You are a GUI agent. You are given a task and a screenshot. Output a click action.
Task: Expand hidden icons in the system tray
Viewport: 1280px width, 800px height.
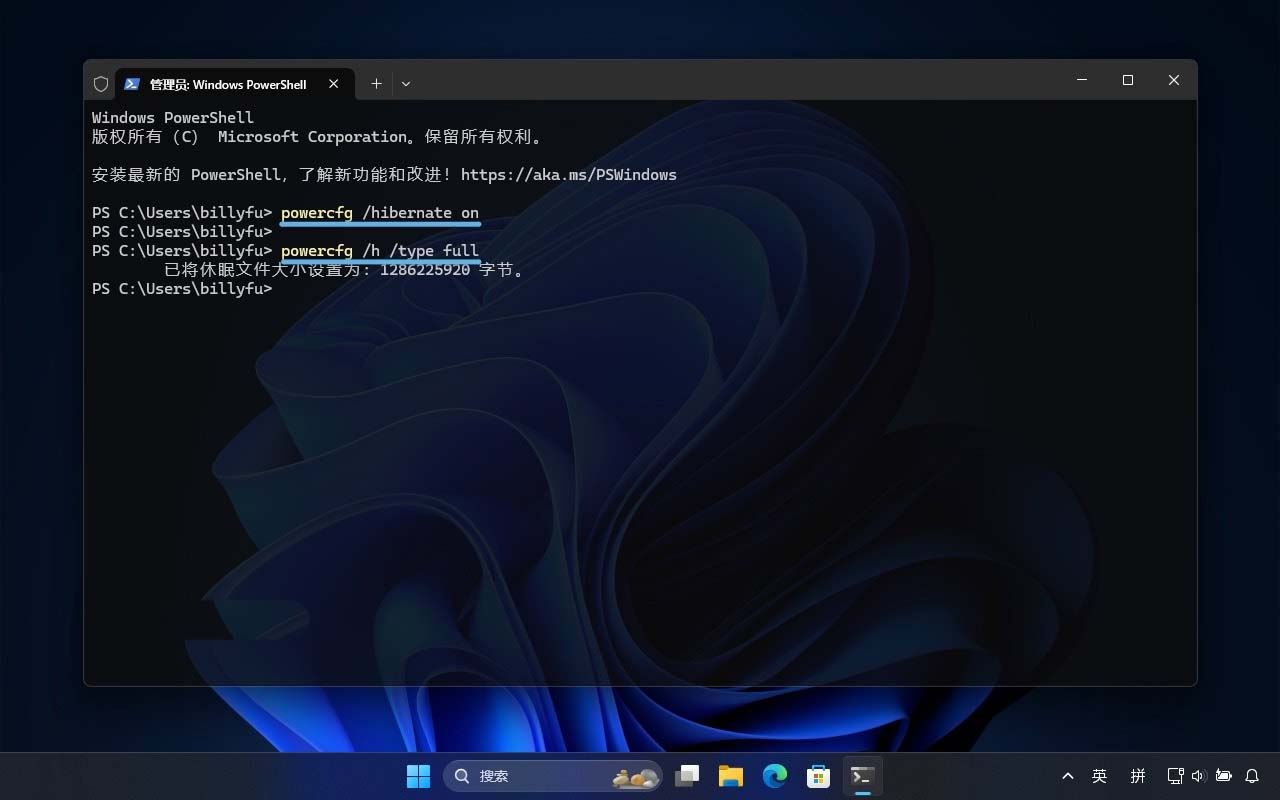[x=1068, y=775]
